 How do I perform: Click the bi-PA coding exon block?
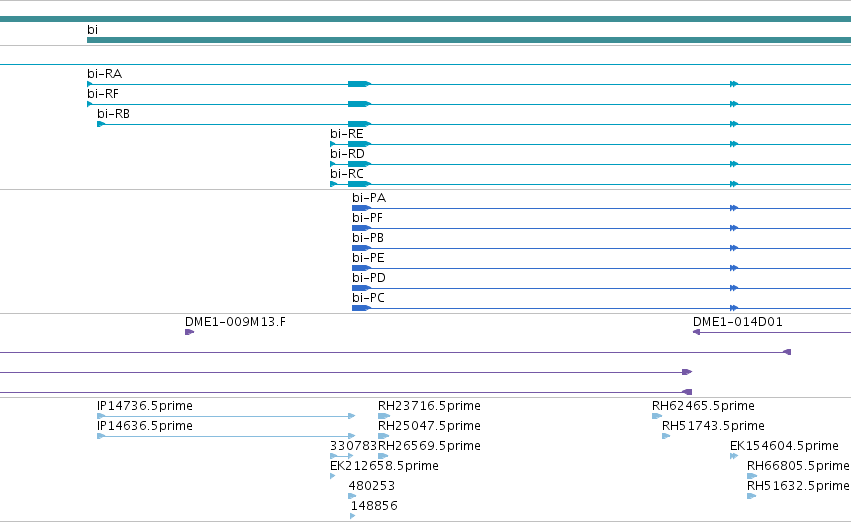(x=361, y=208)
